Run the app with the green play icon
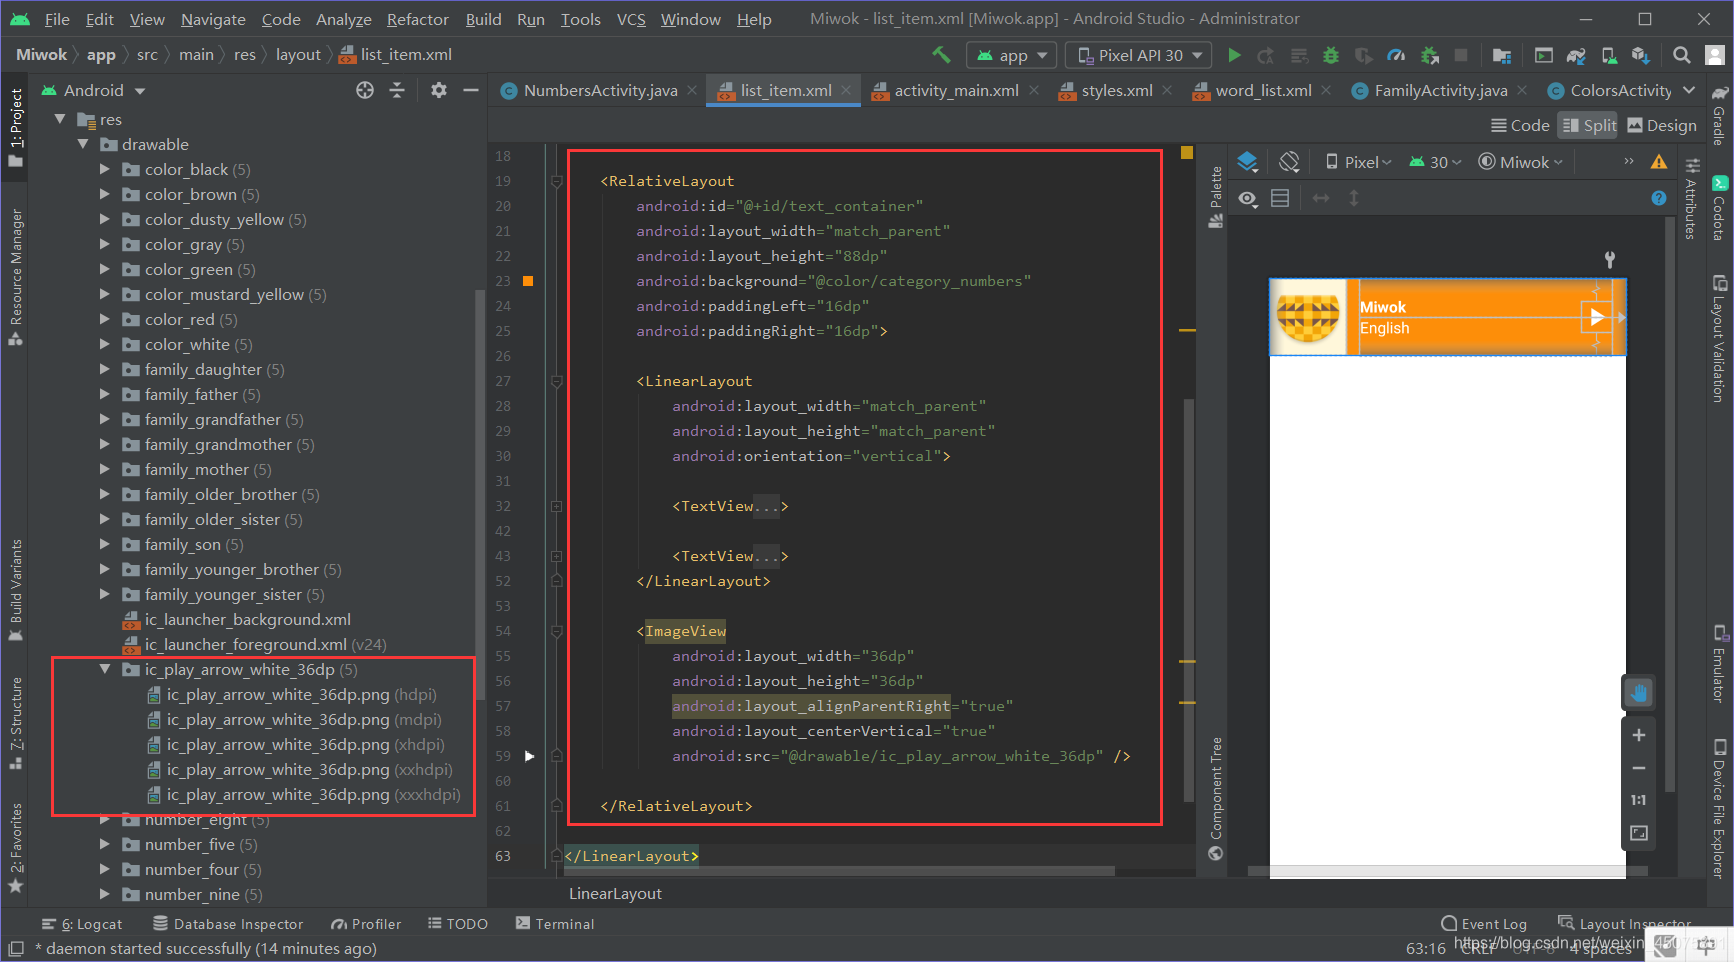 1234,55
